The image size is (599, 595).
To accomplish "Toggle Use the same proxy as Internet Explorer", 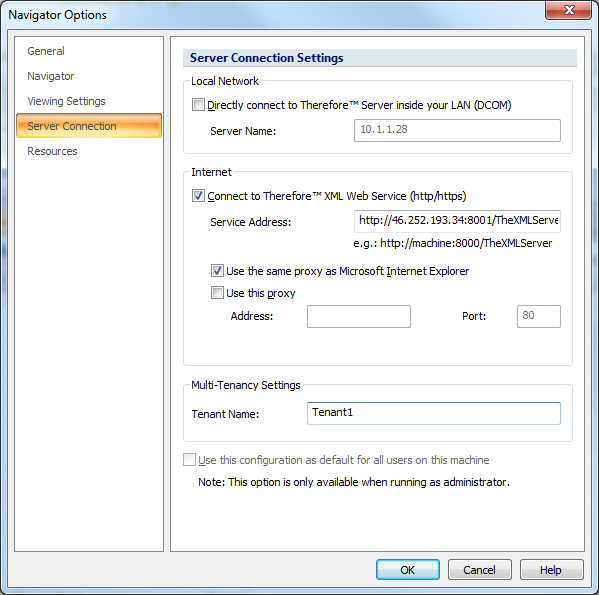I will [x=217, y=271].
